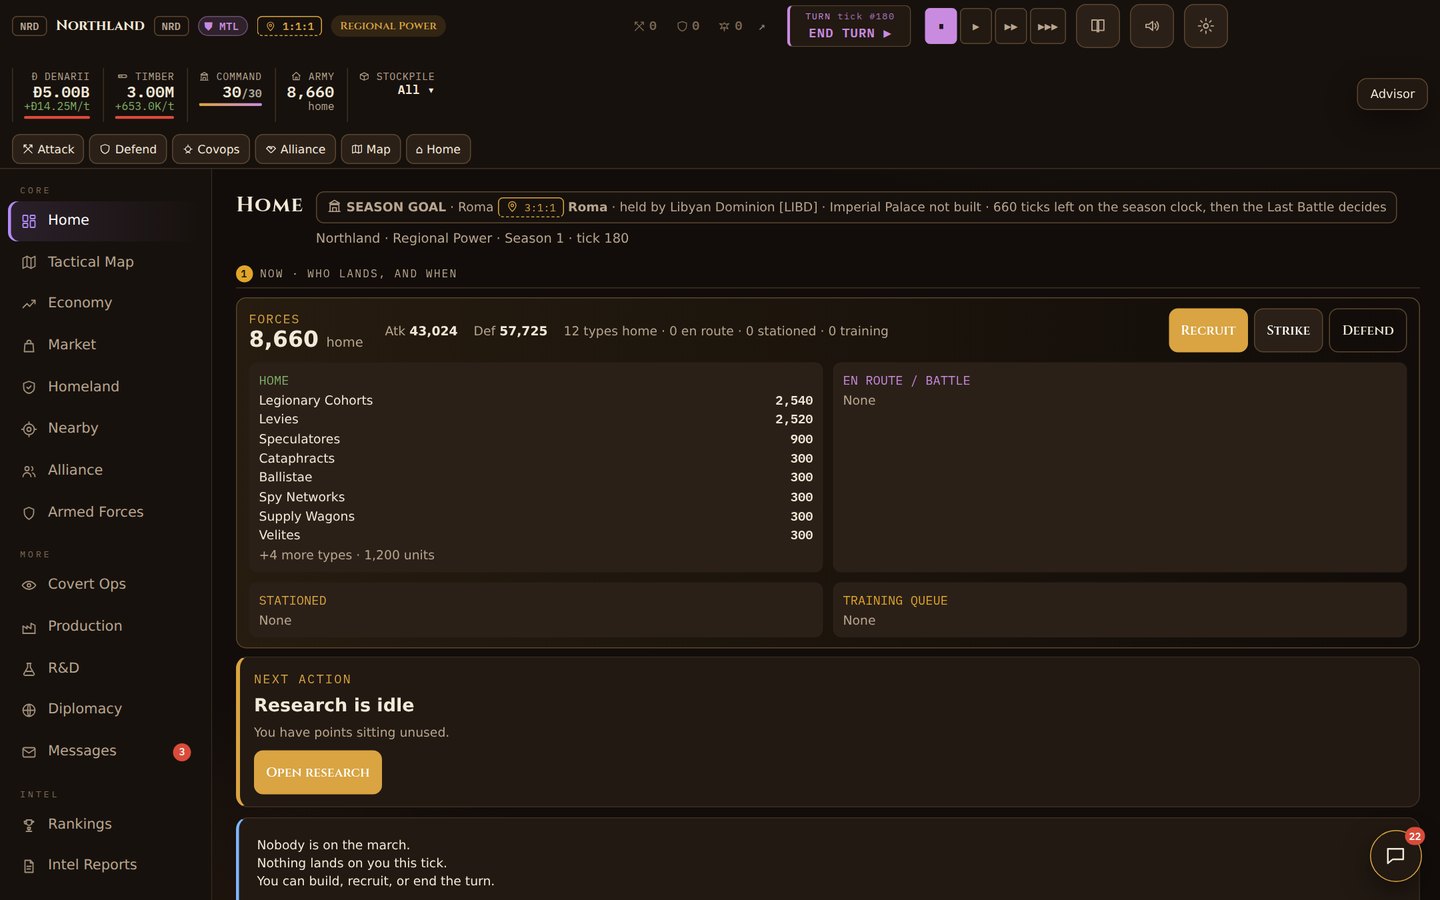Image resolution: width=1440 pixels, height=900 pixels.
Task: Switch to the Alliance quick tab
Action: (295, 149)
